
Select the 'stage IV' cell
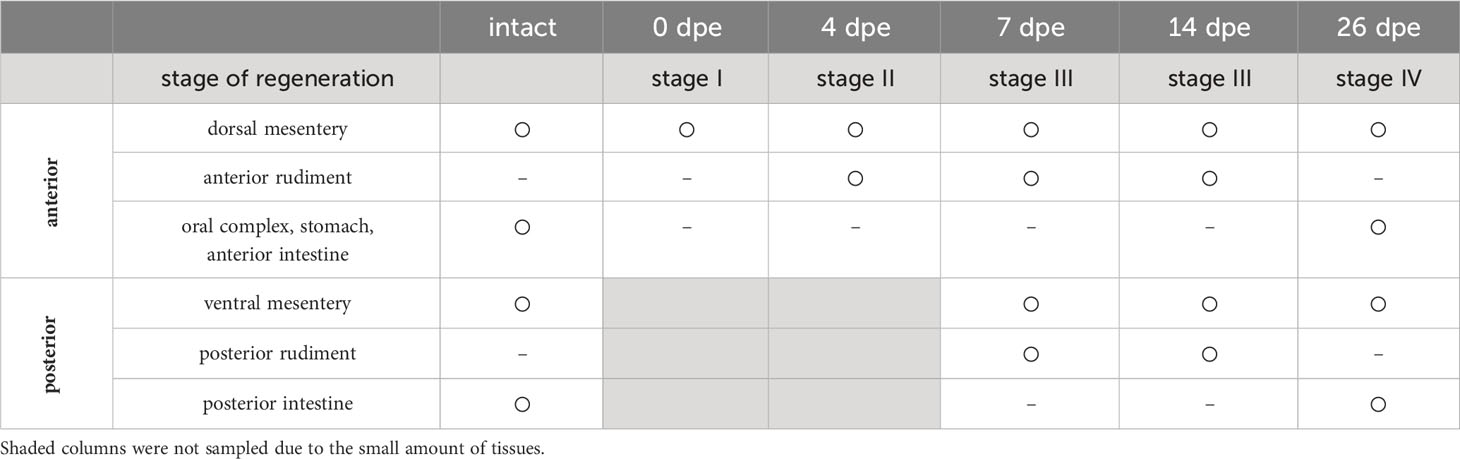(1378, 78)
